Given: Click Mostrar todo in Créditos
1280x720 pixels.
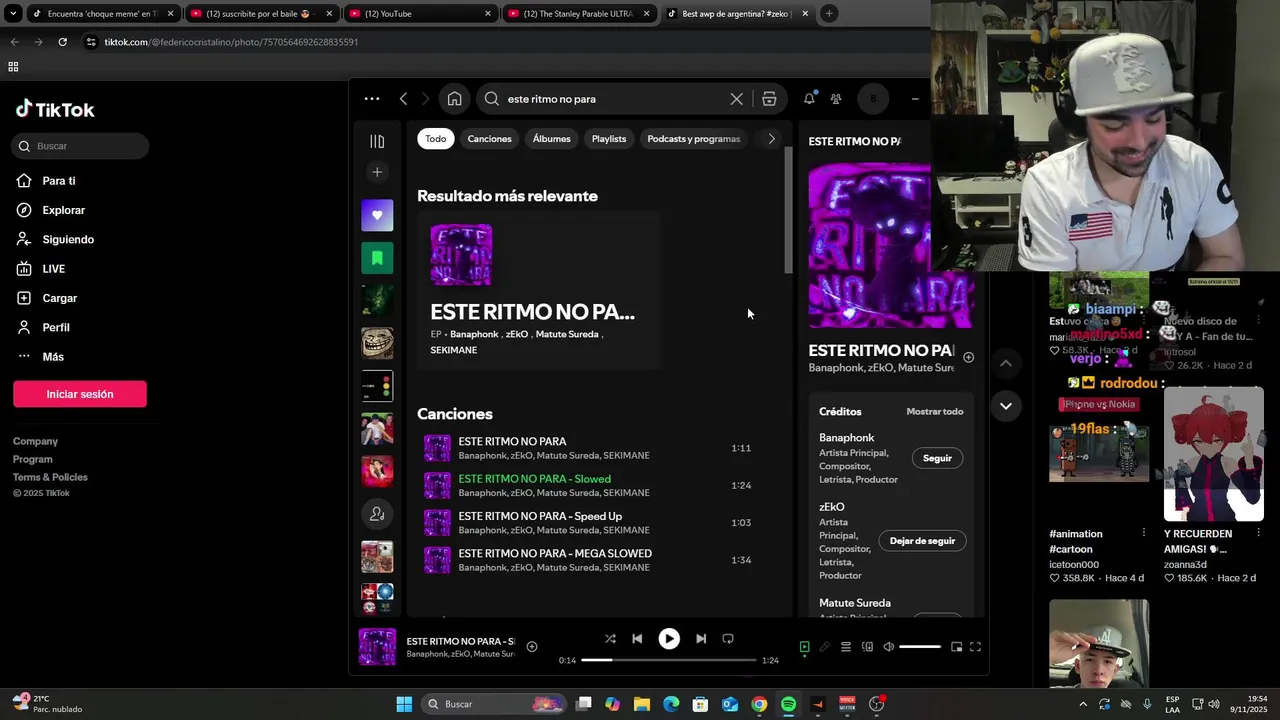Looking at the screenshot, I should click(x=935, y=411).
